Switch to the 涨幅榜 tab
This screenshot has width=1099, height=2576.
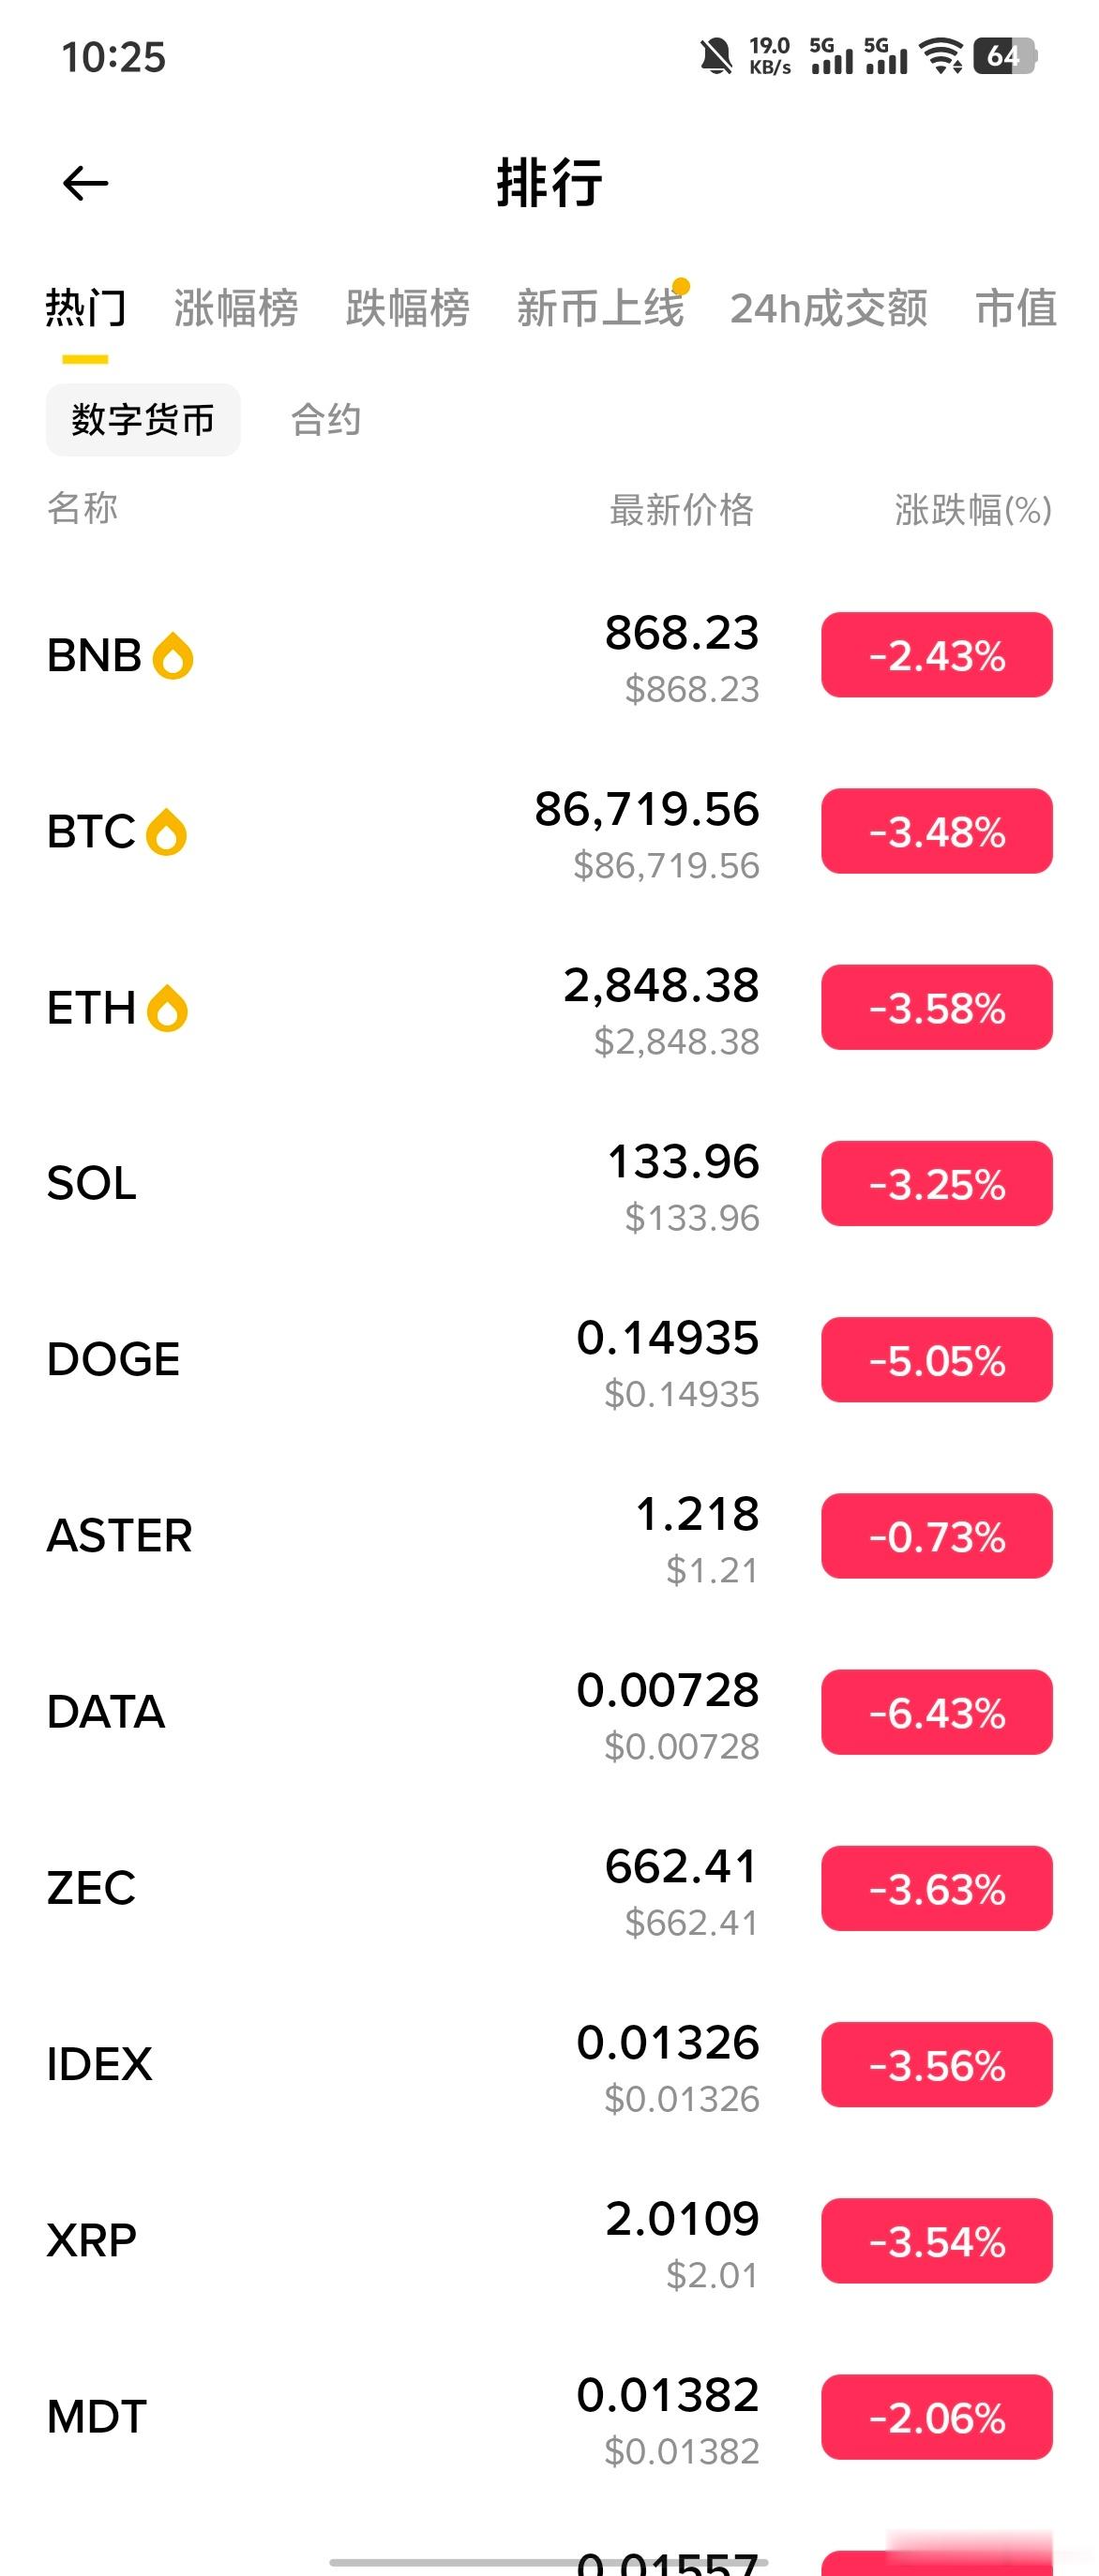point(236,308)
